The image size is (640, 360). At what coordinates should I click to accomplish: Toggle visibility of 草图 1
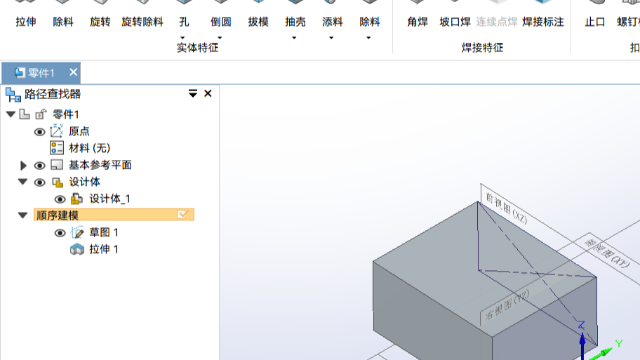[x=60, y=233]
